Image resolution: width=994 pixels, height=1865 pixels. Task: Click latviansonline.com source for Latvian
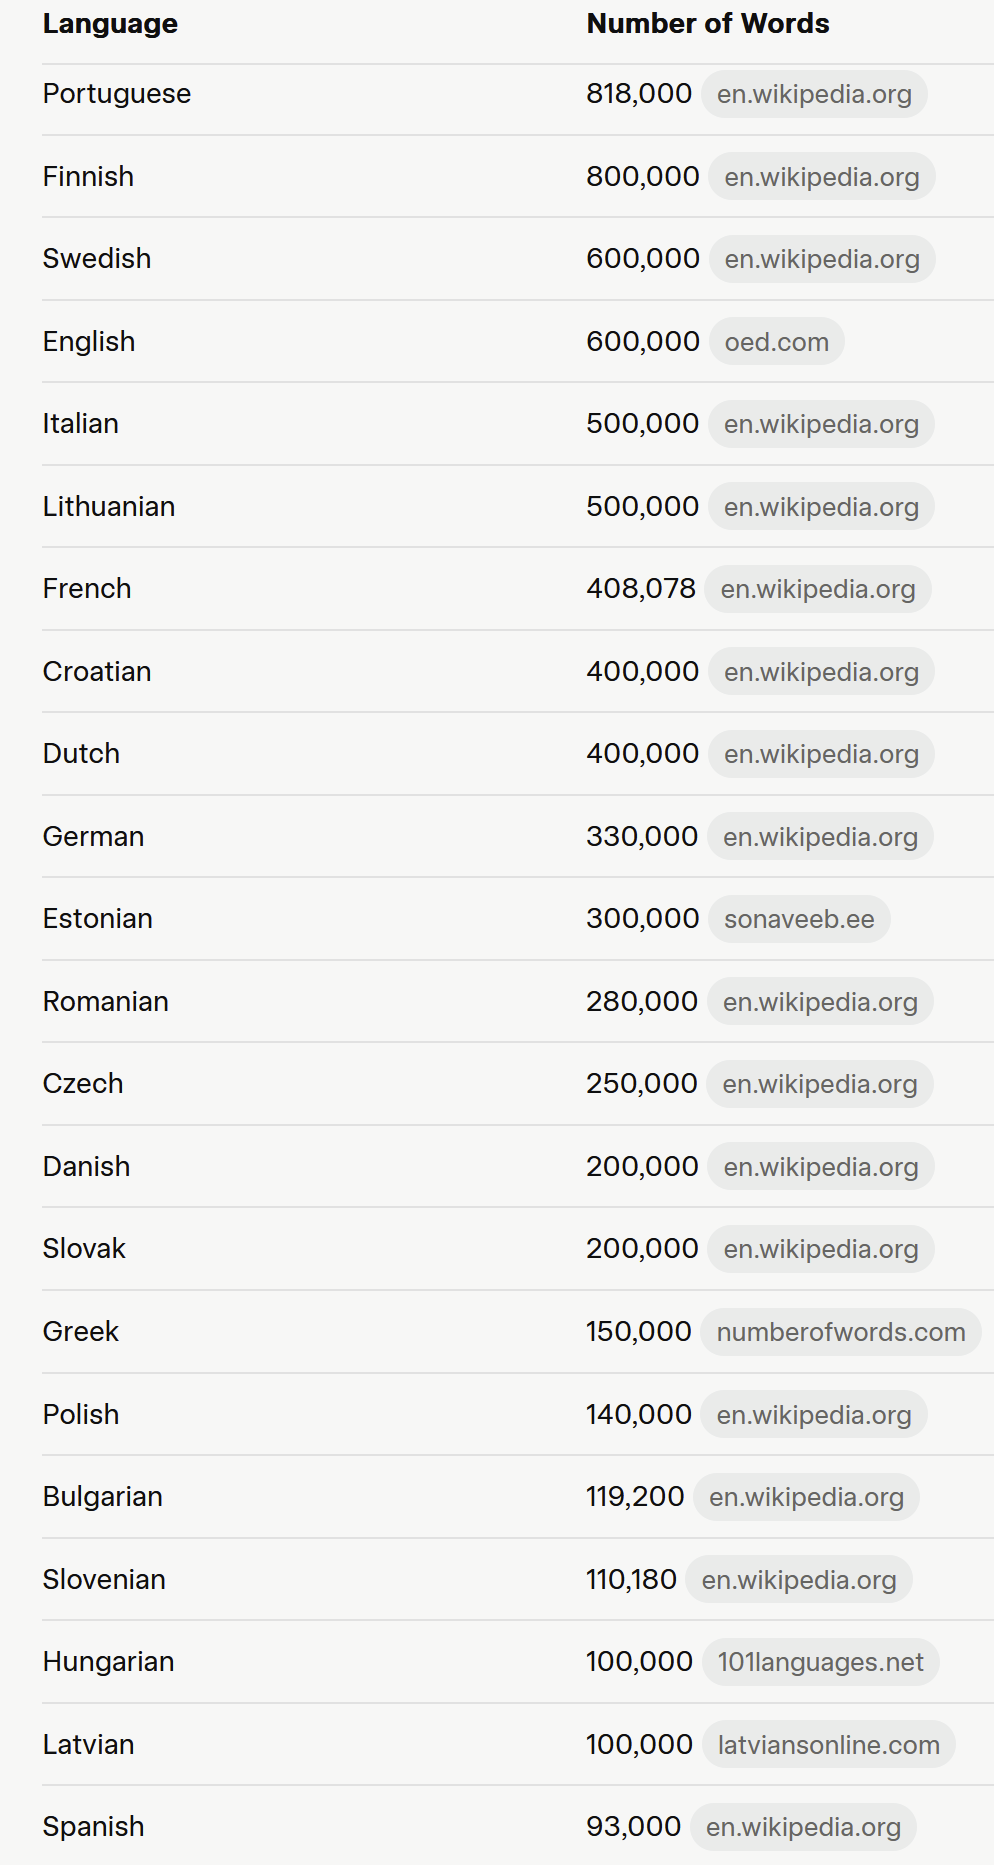tap(828, 1745)
